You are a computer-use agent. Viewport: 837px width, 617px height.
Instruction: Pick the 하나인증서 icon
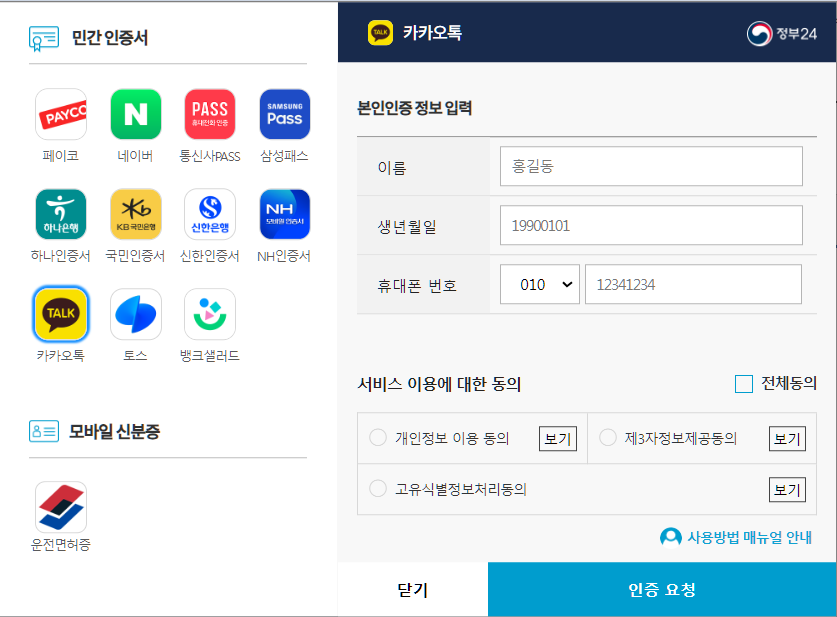(x=60, y=211)
